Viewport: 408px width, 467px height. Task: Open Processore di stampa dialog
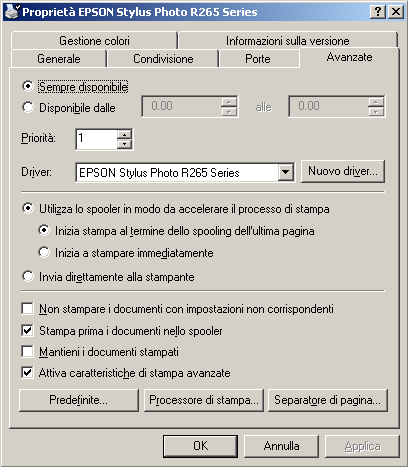point(204,400)
